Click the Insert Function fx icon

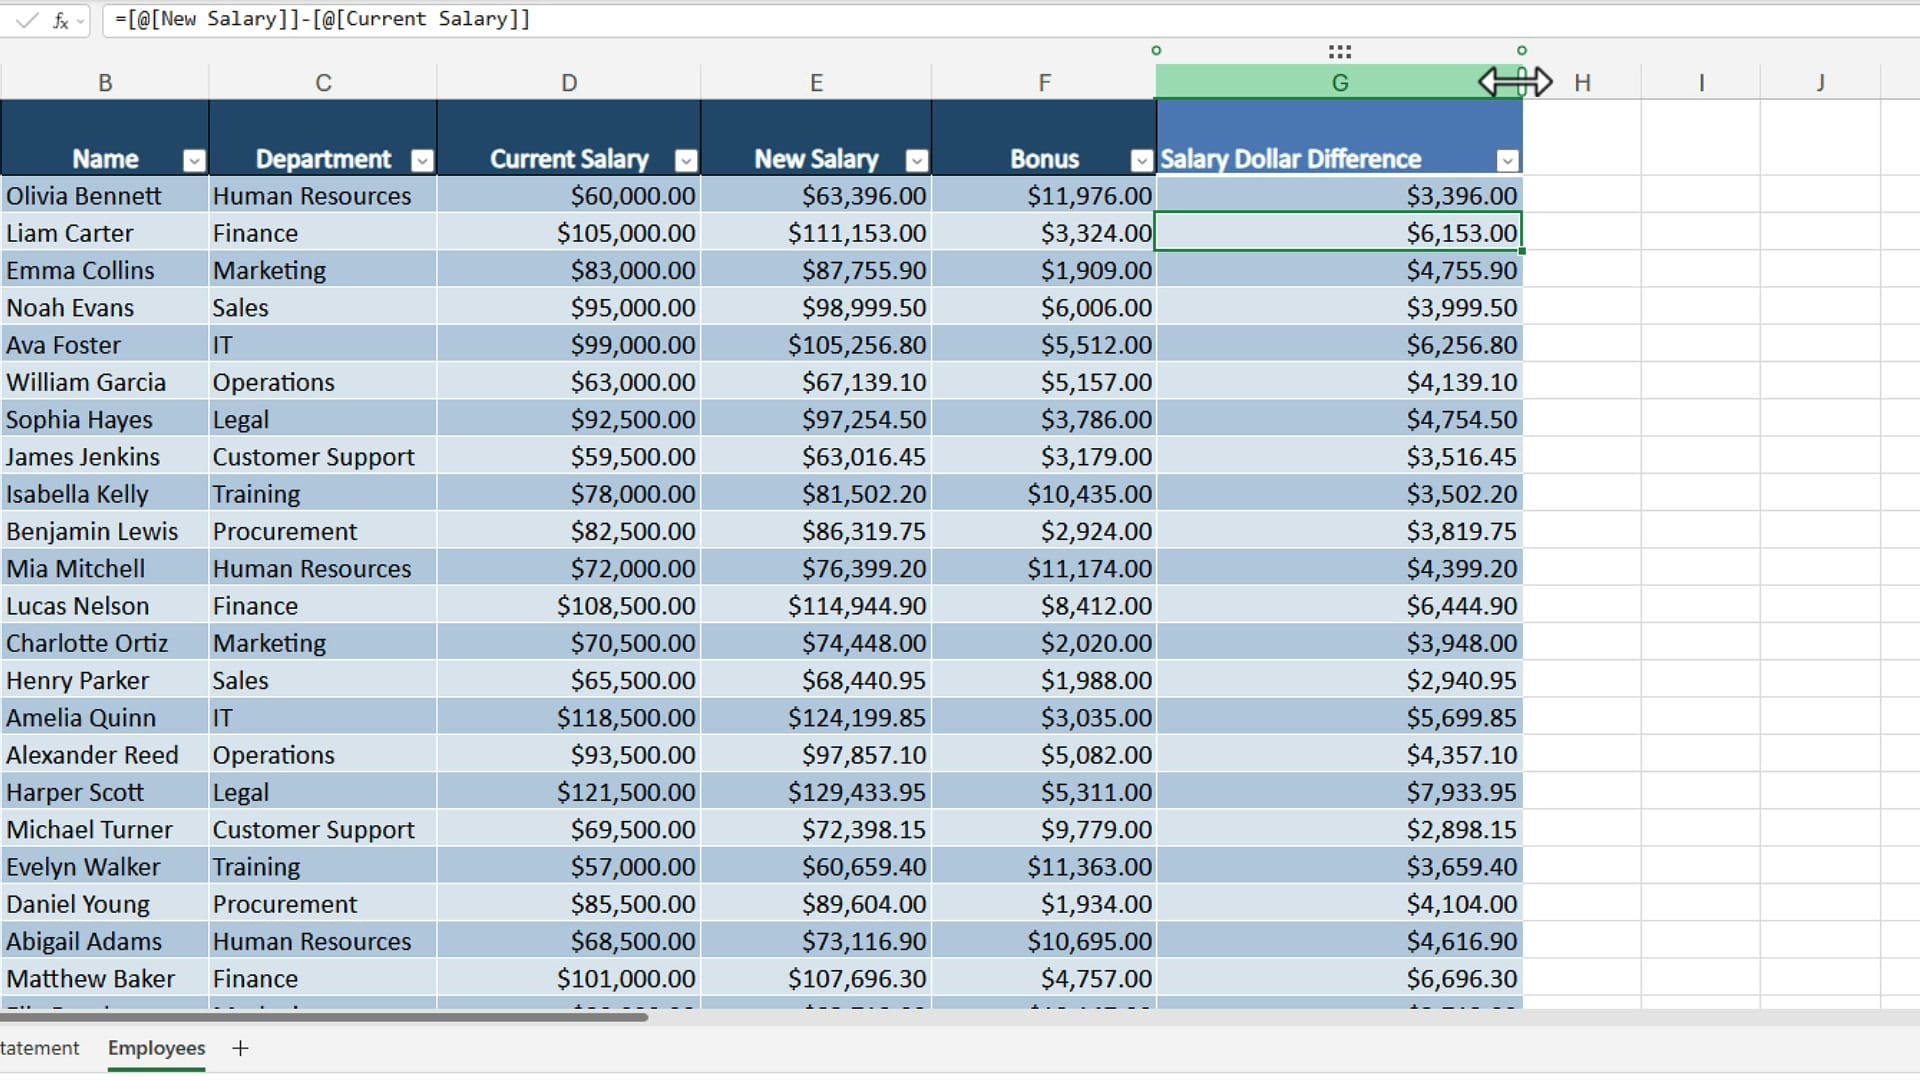[60, 19]
